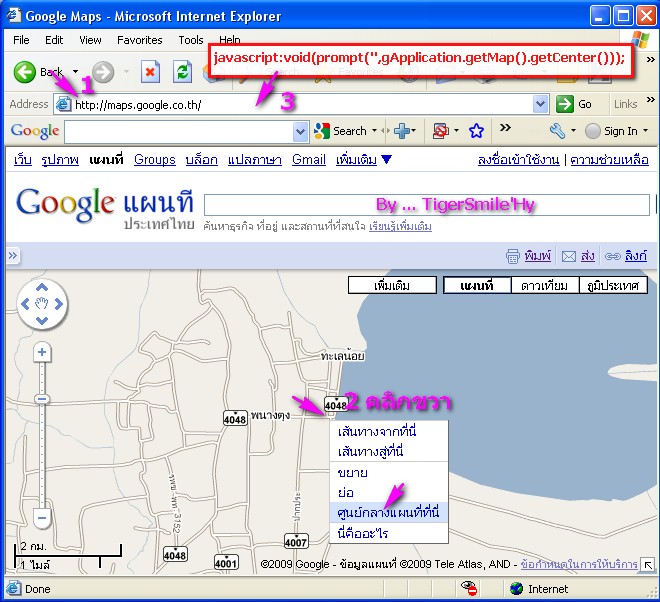
Task: Click the ความช่วยเหลือ help link
Action: click(x=609, y=160)
